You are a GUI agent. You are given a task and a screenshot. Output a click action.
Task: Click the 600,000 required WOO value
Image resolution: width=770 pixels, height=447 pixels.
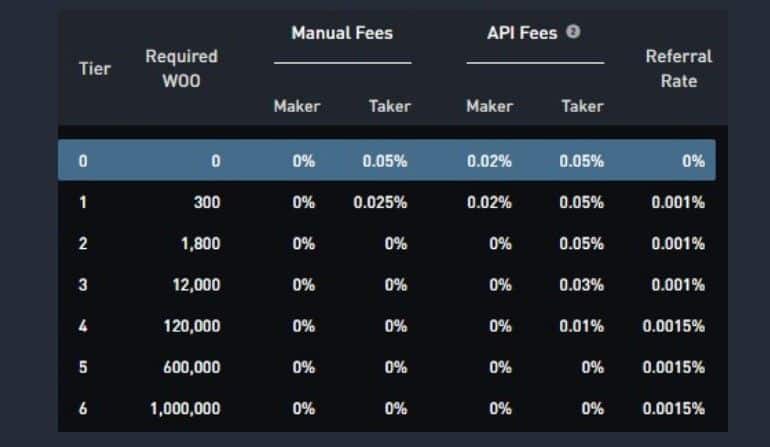point(192,367)
